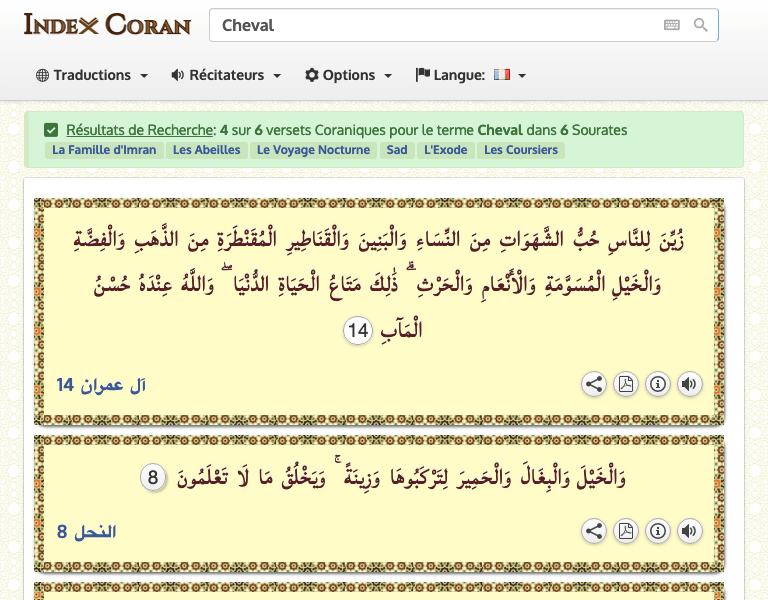This screenshot has height=600, width=768.
Task: Click the Résultats de Recherche link
Action: (x=140, y=130)
